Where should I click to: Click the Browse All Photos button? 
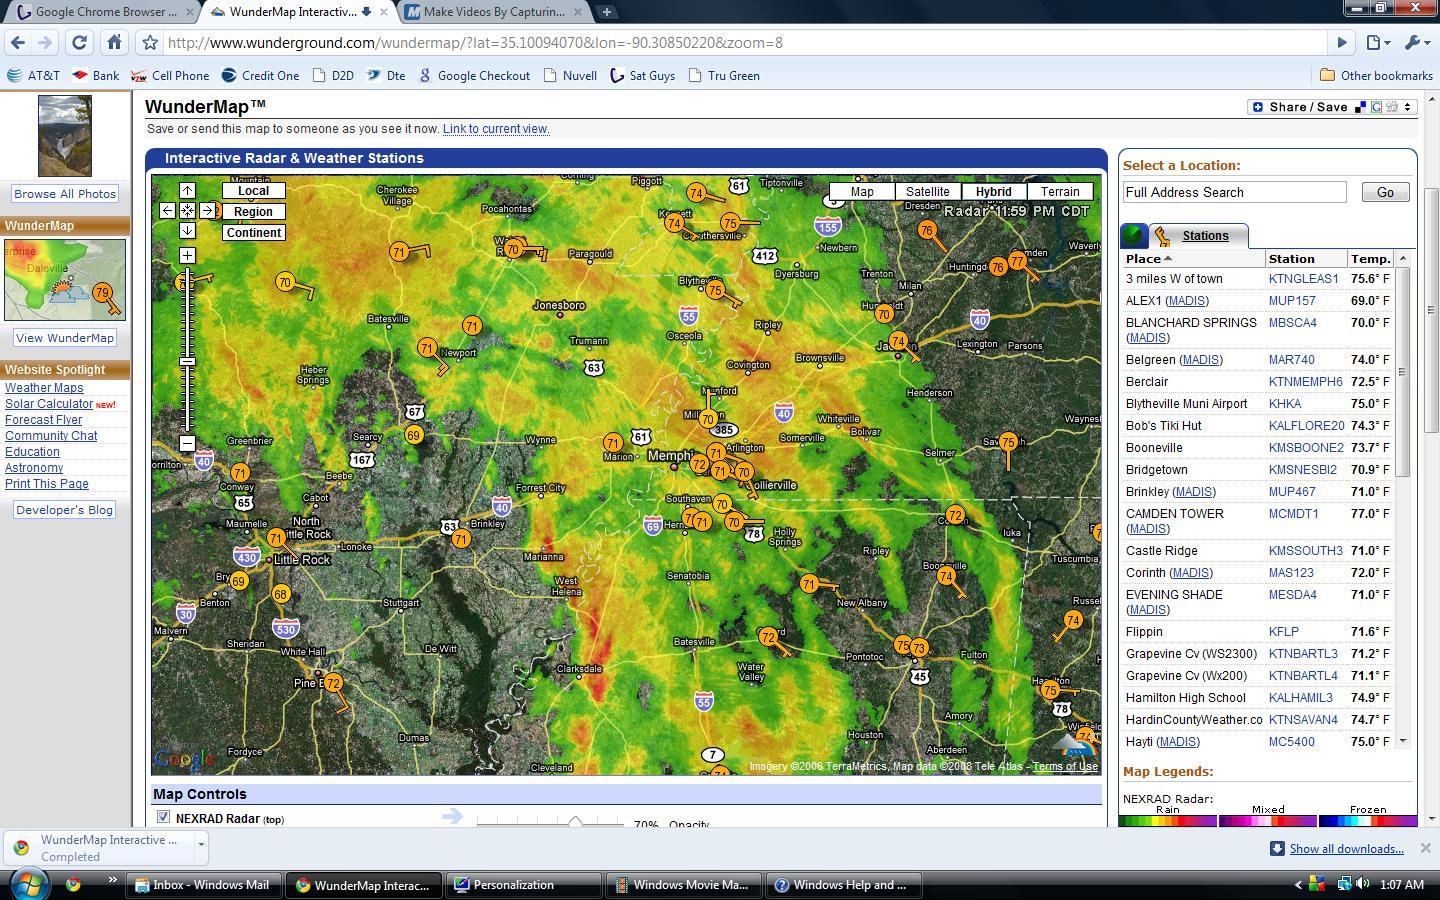click(65, 194)
